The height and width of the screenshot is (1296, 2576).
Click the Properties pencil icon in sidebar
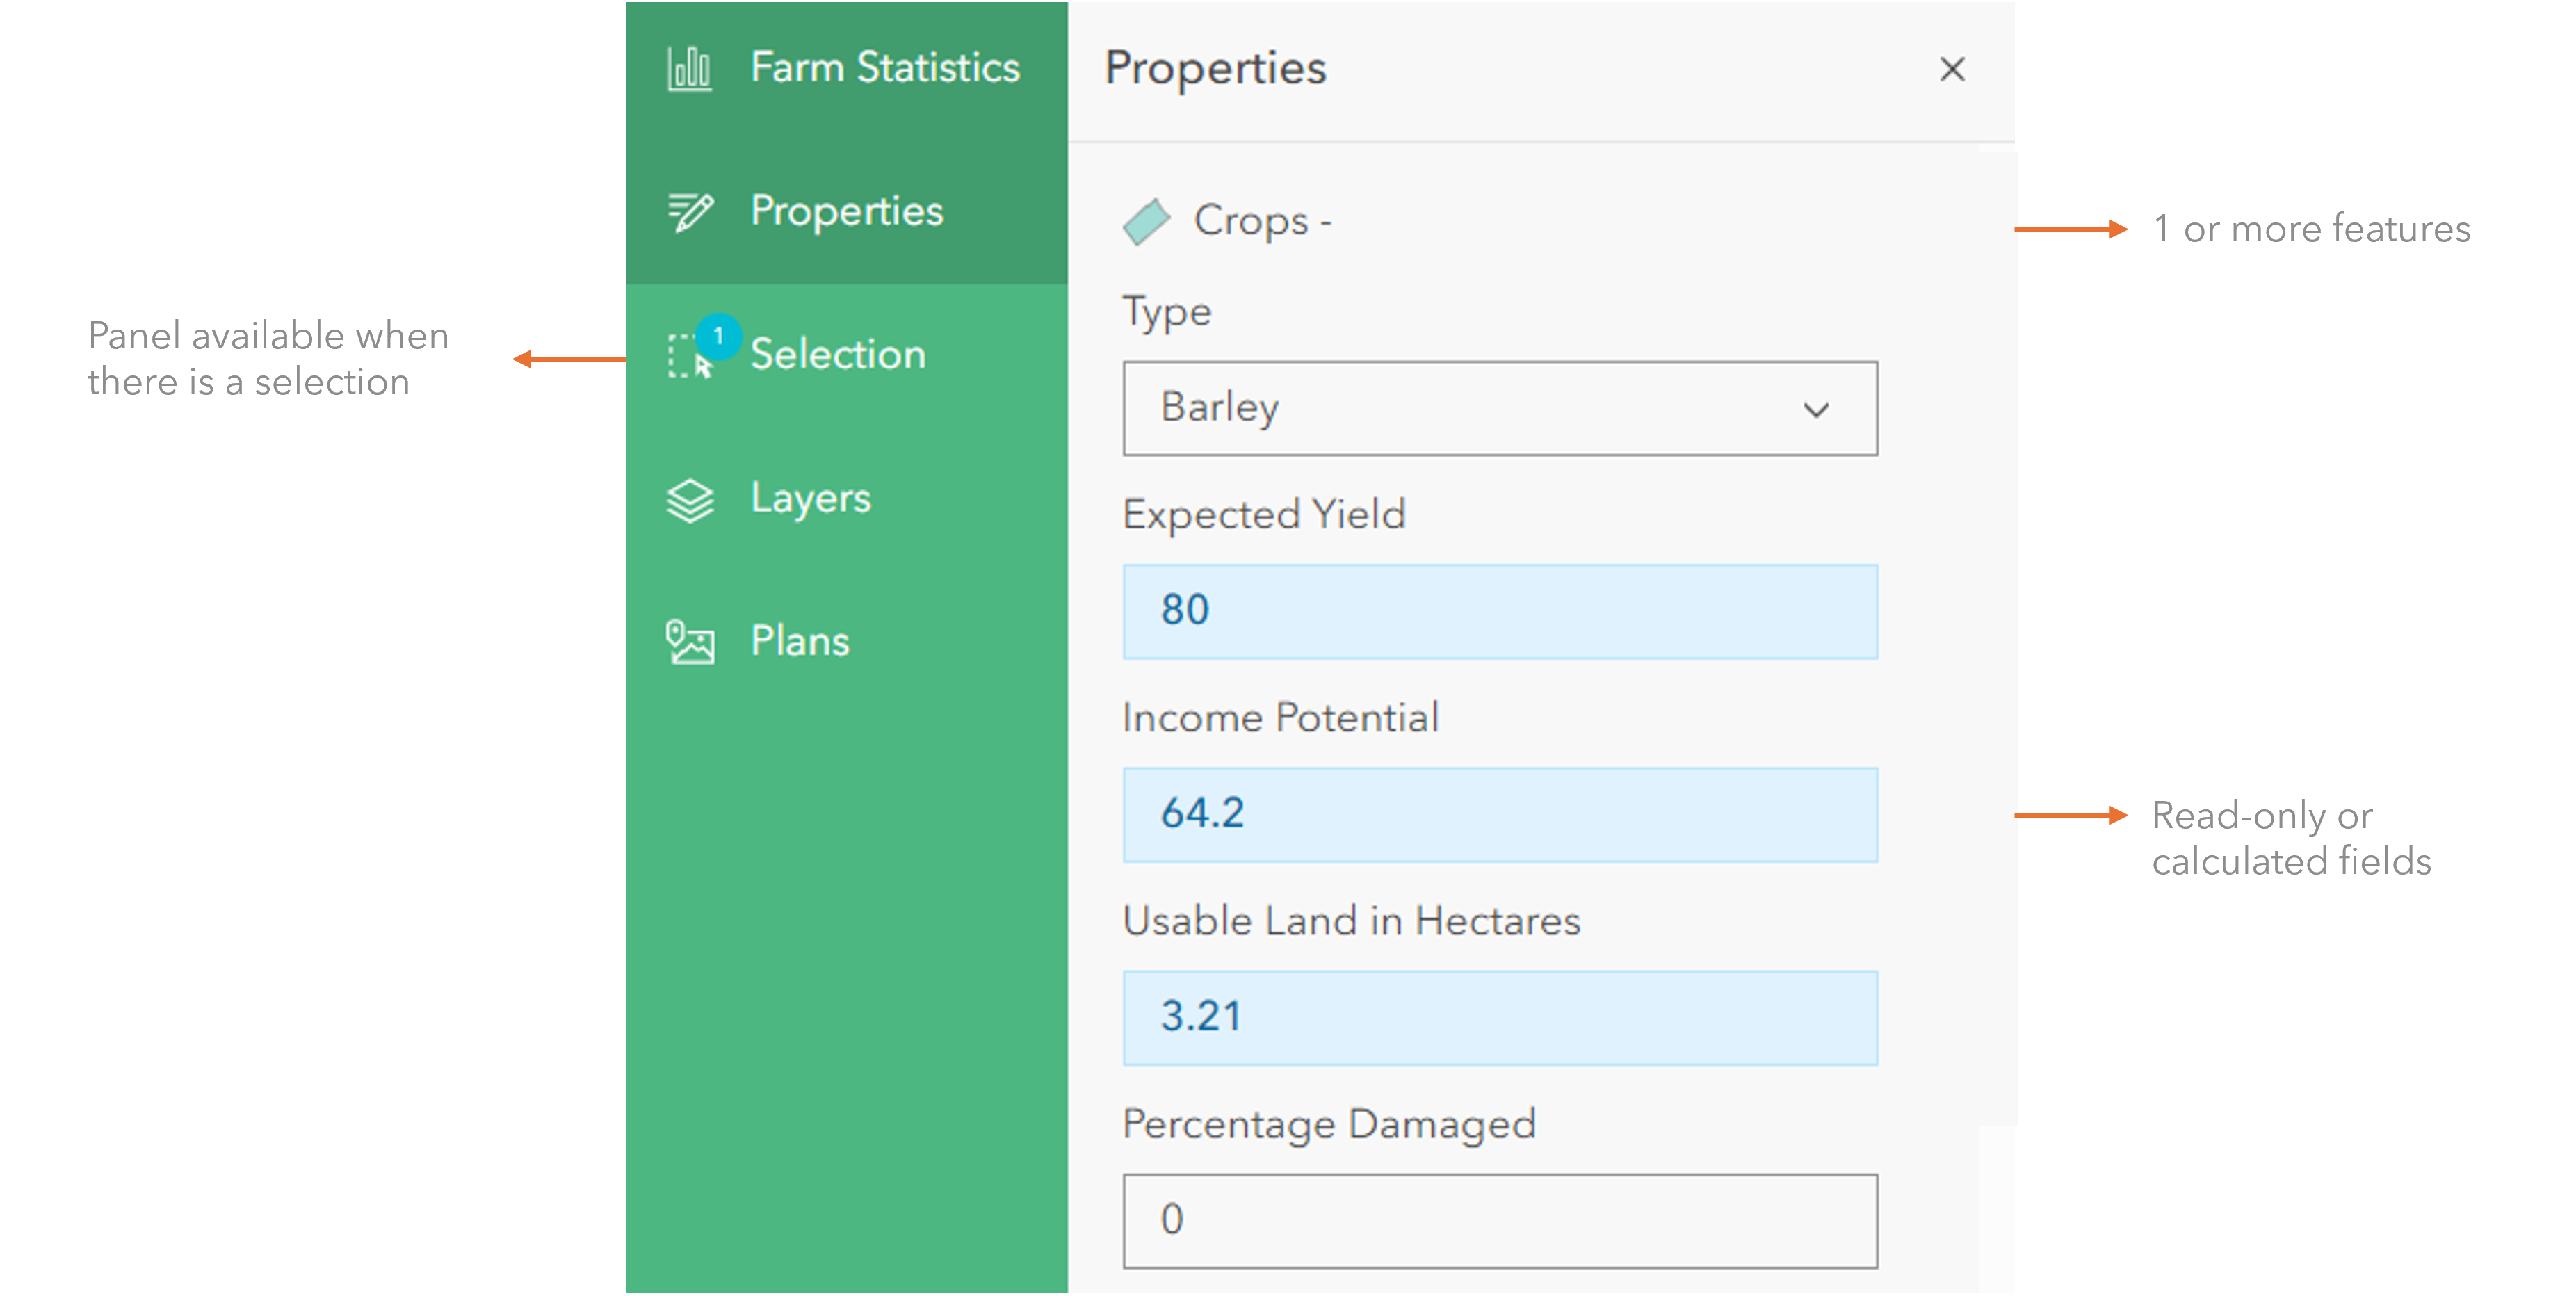coord(690,212)
